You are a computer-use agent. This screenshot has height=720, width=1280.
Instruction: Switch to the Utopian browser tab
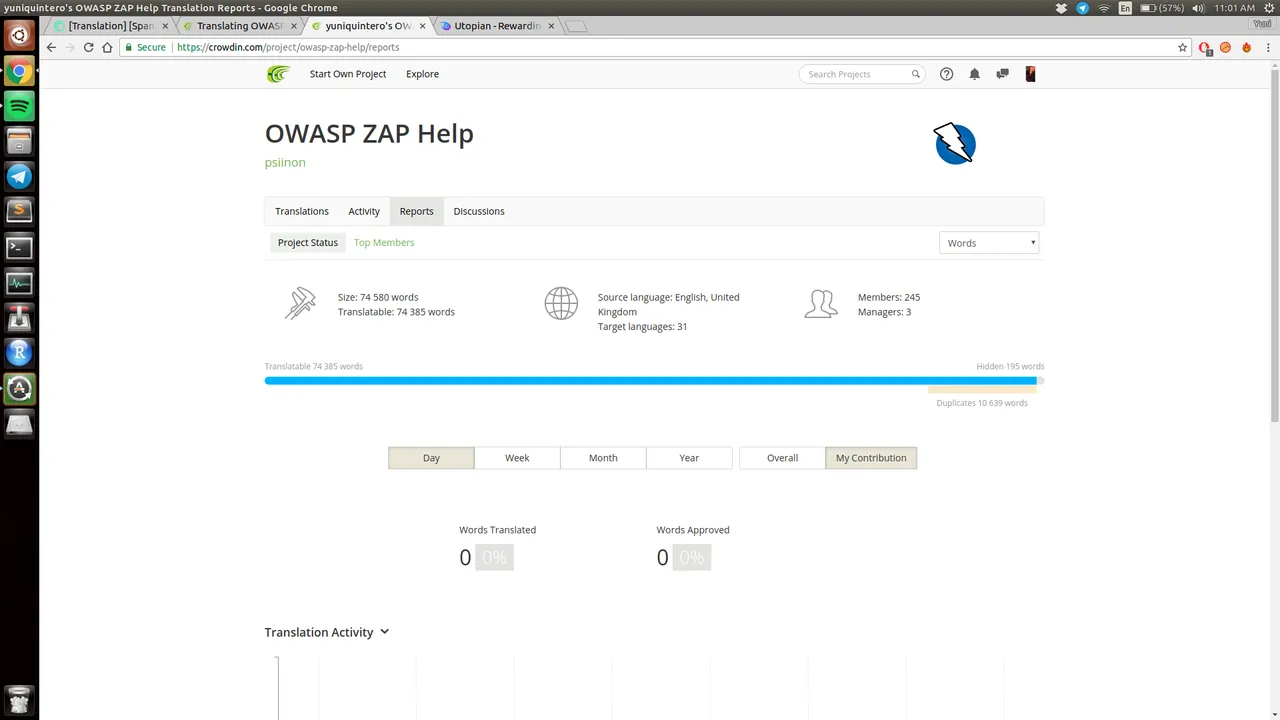pyautogui.click(x=497, y=26)
